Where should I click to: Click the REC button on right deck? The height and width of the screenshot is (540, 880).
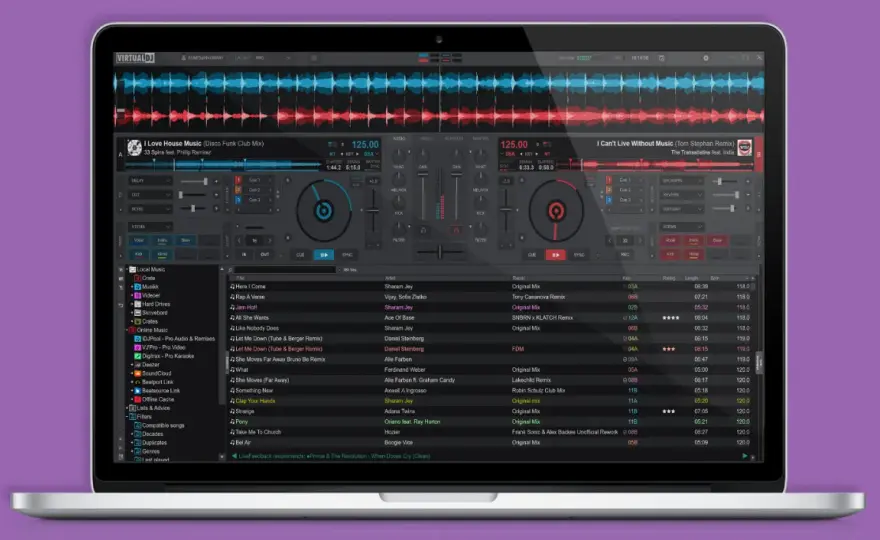pos(625,255)
